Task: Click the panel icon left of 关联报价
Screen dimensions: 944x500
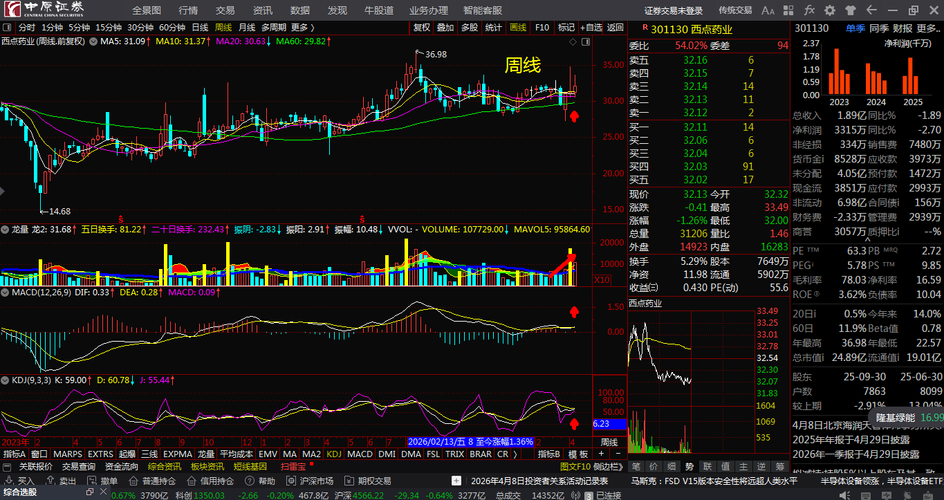Action: pos(7,466)
